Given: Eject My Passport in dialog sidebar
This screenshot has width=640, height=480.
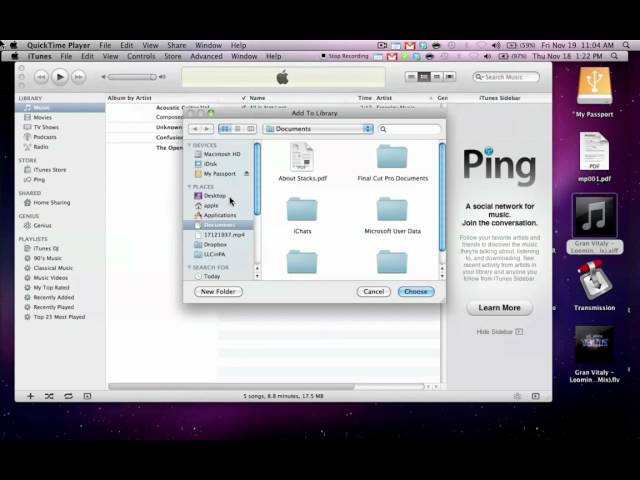Looking at the screenshot, I should click(x=247, y=174).
